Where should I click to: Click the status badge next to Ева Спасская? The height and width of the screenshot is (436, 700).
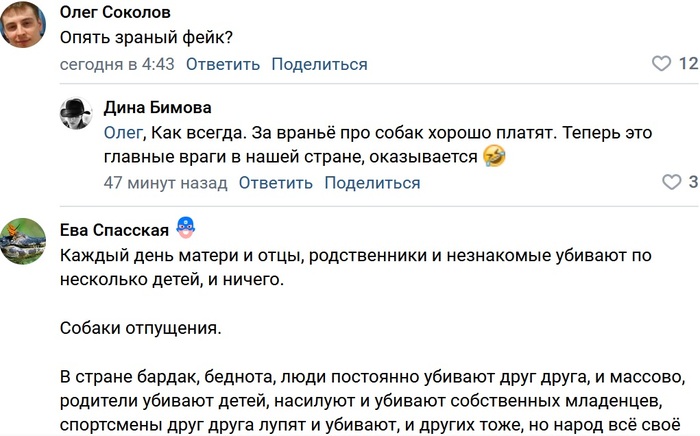tap(184, 228)
